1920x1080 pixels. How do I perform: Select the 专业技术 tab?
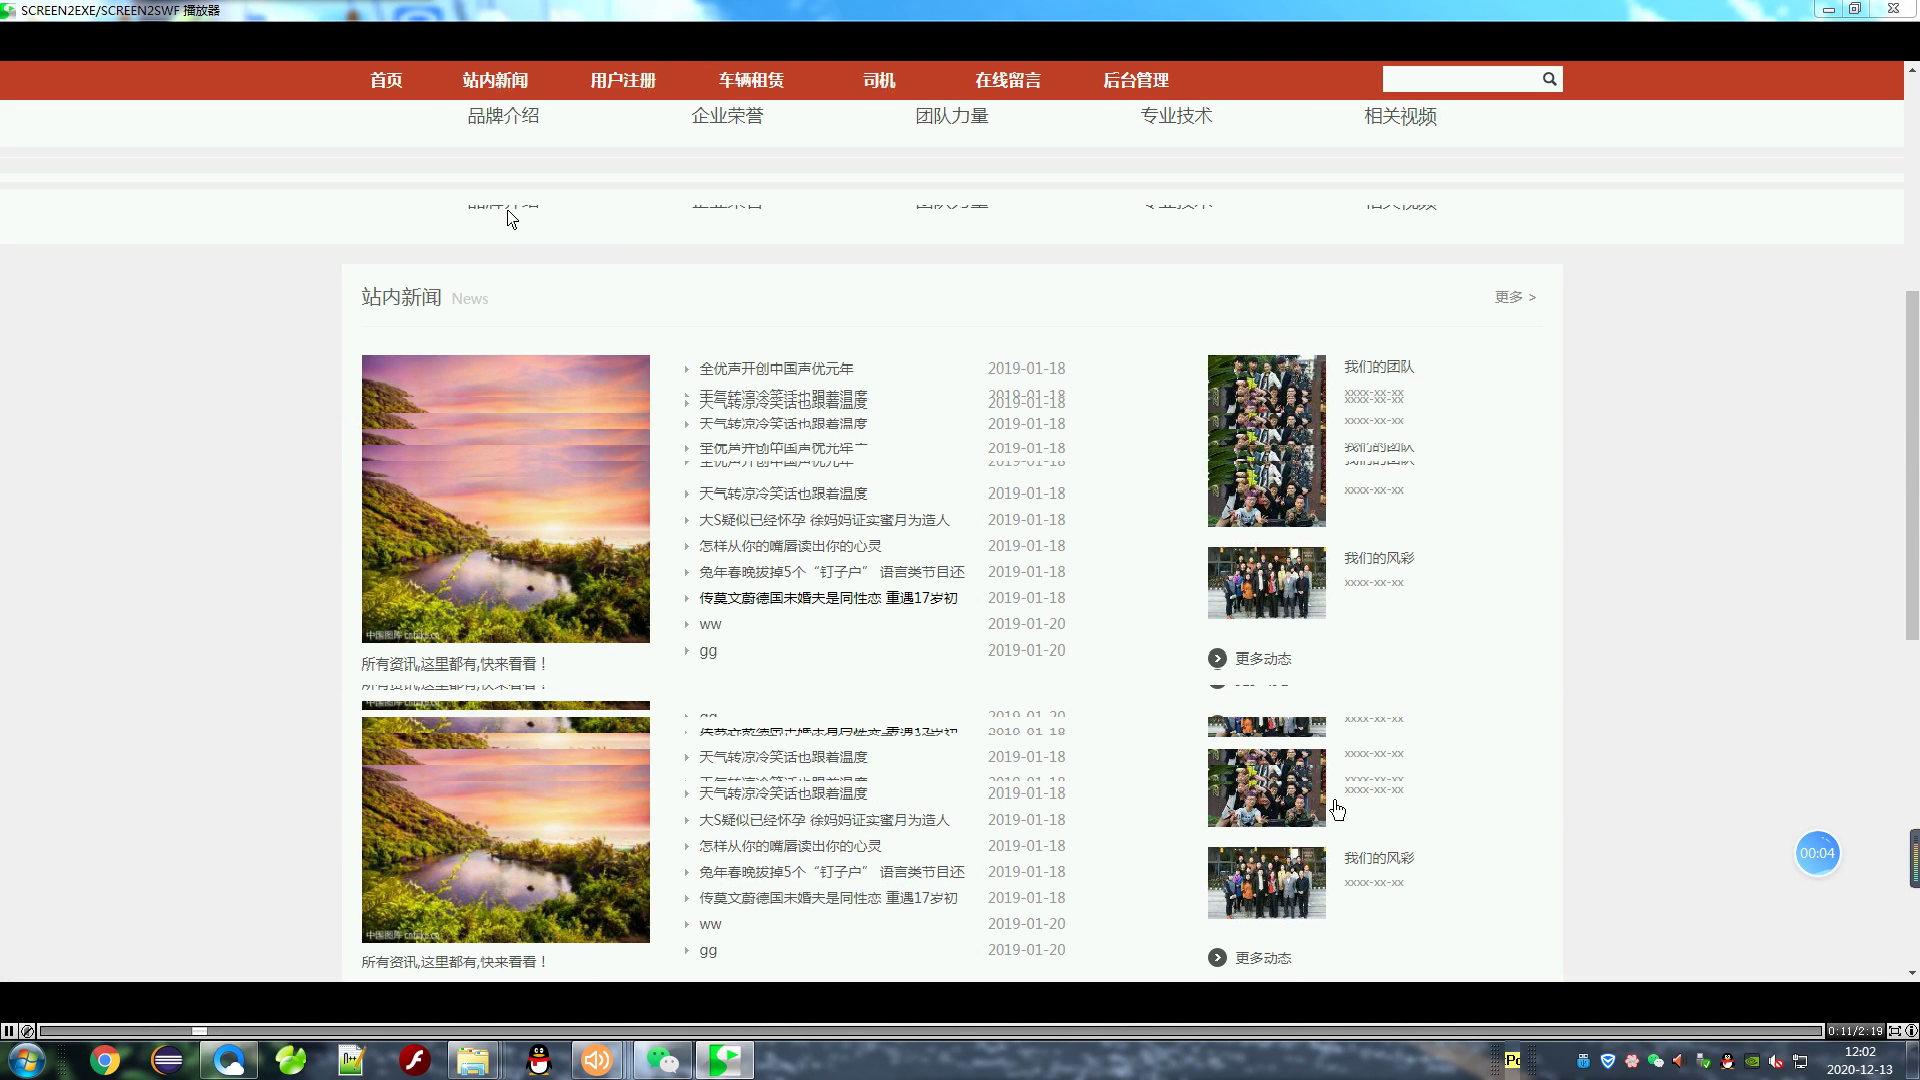(1176, 116)
